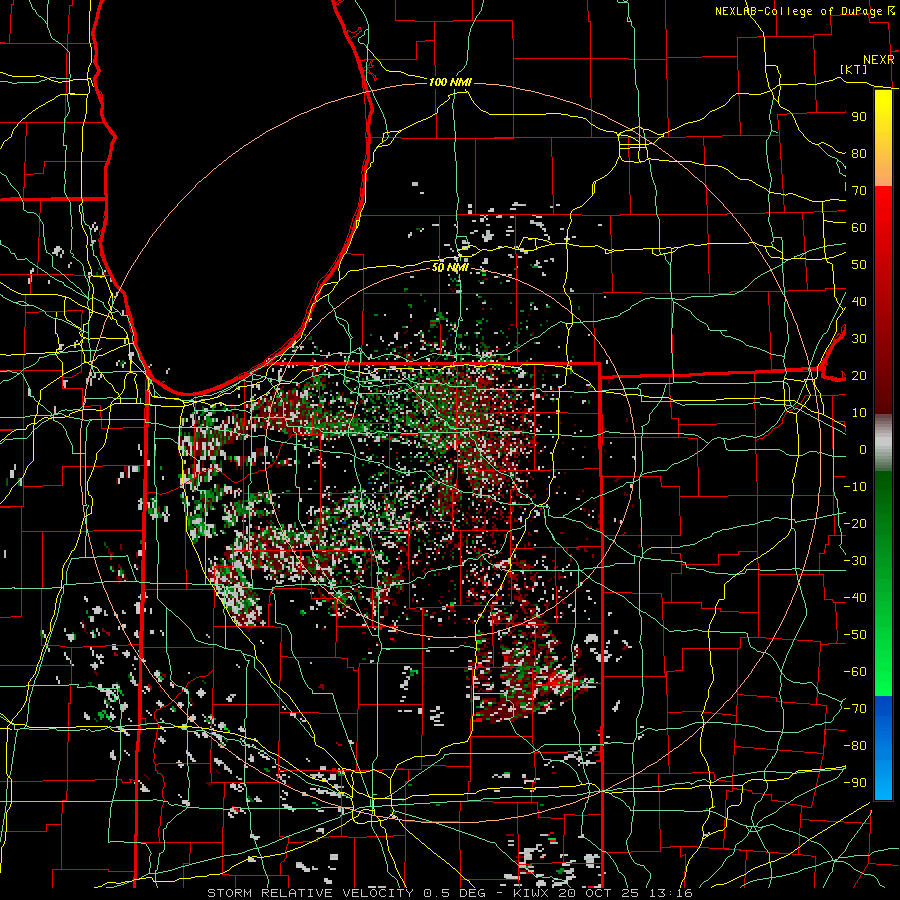This screenshot has height=900, width=900.
Task: Click the -90 knot scale label
Action: (x=855, y=783)
